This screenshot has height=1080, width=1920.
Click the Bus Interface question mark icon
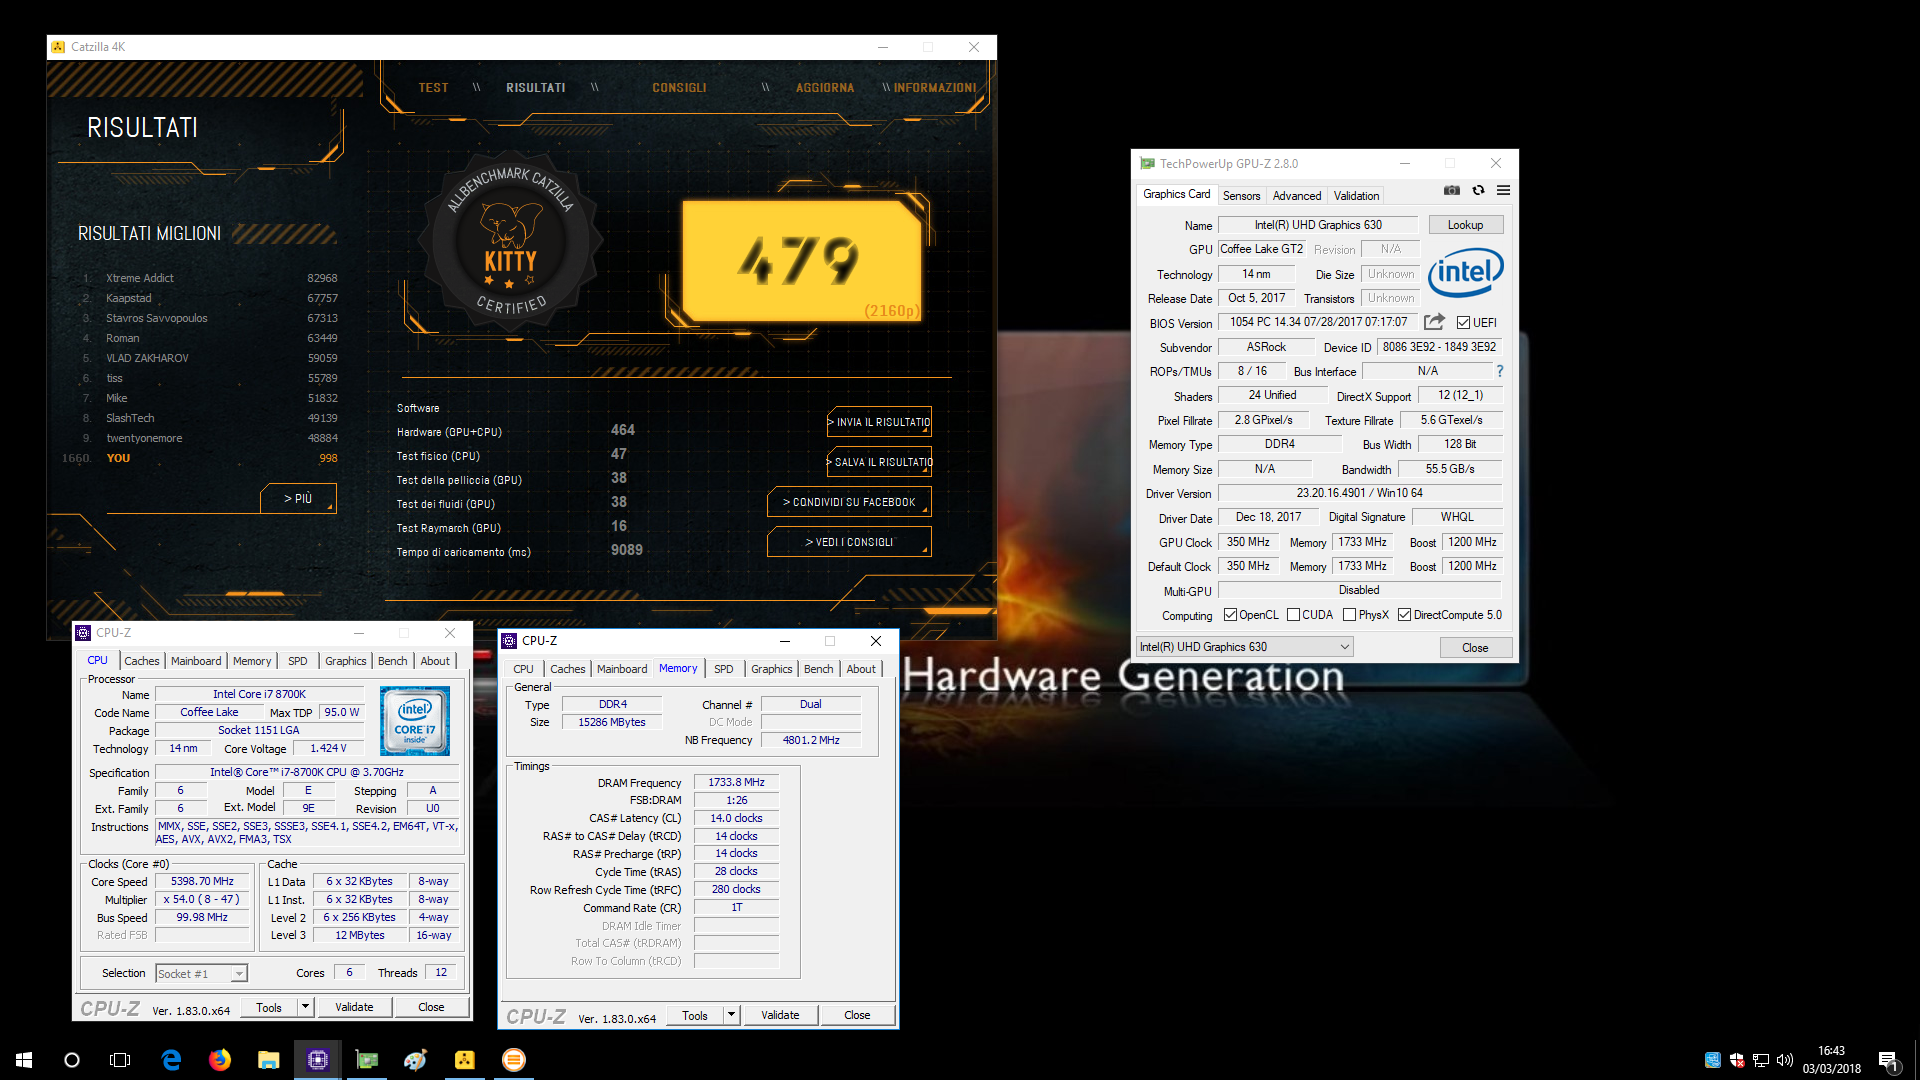pyautogui.click(x=1499, y=371)
